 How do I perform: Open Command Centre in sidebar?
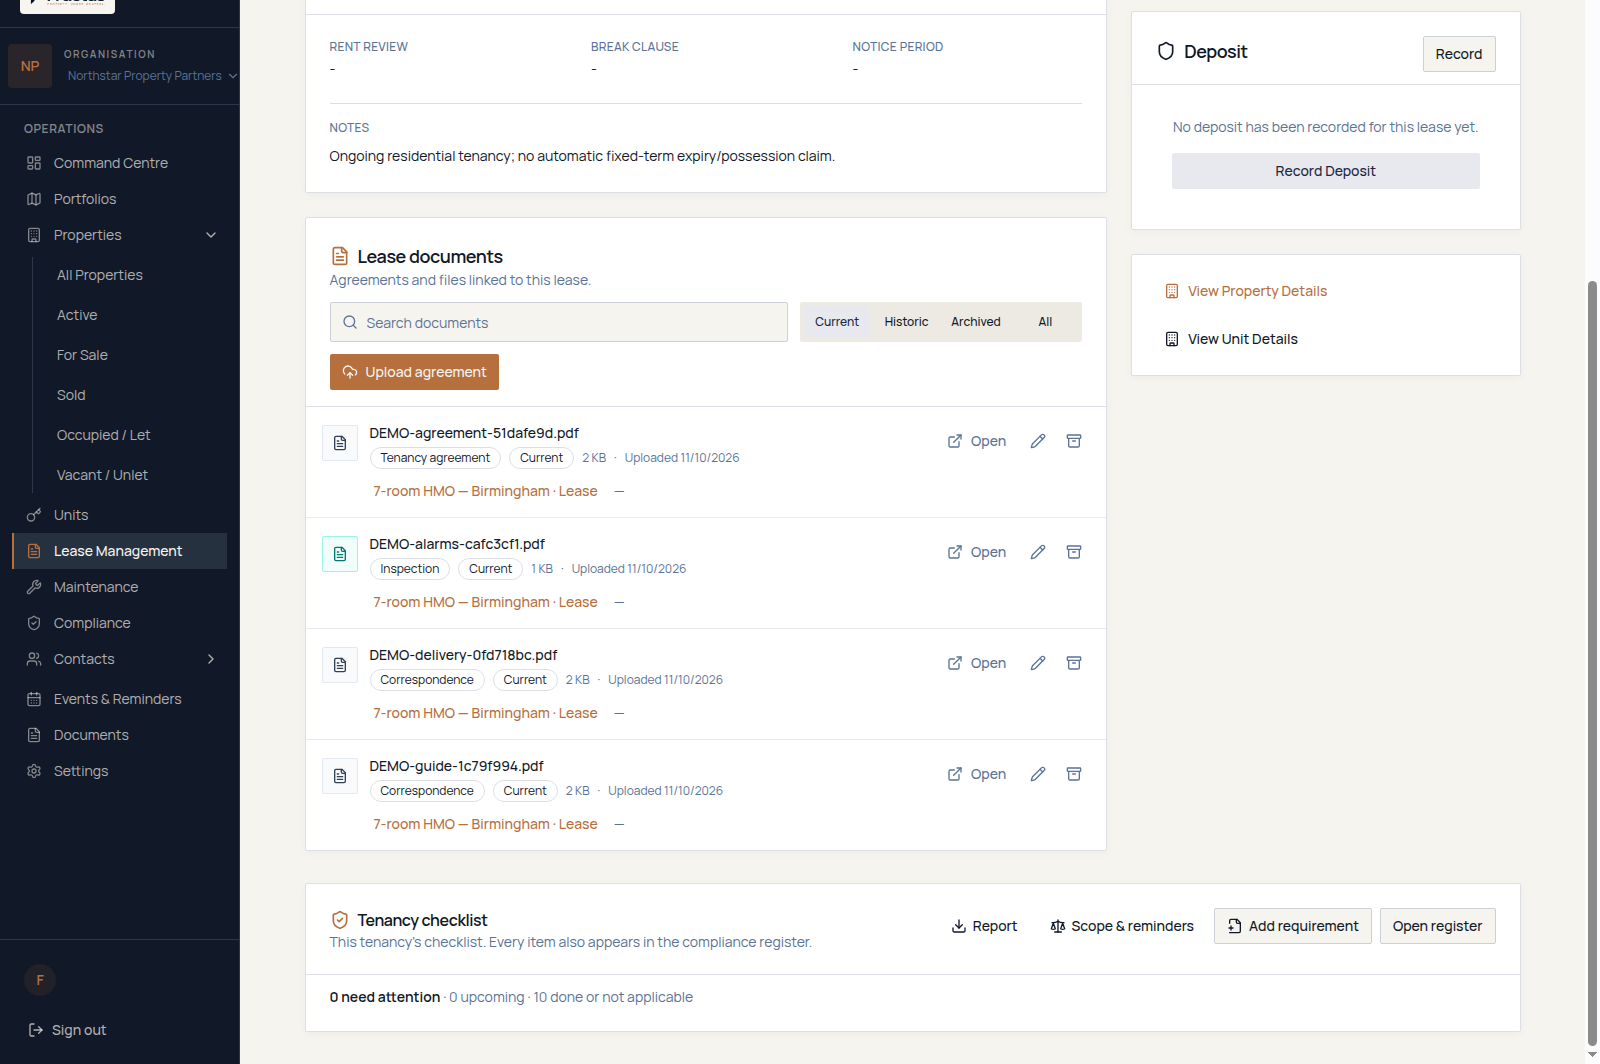[120, 163]
